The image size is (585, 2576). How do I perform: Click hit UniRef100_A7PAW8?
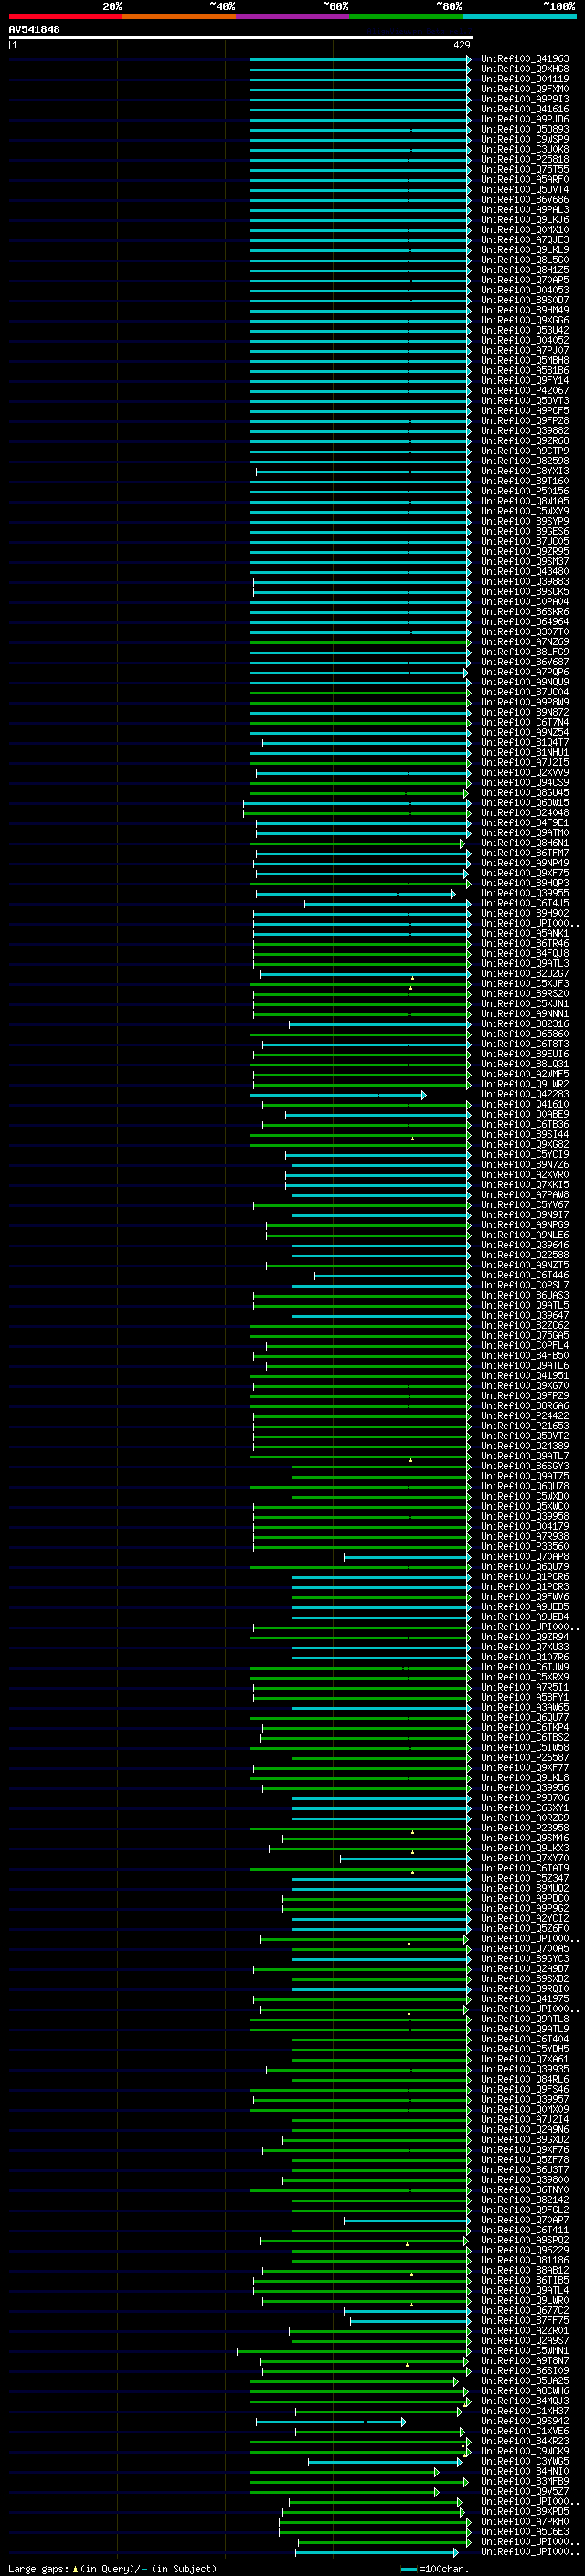coord(525,1194)
